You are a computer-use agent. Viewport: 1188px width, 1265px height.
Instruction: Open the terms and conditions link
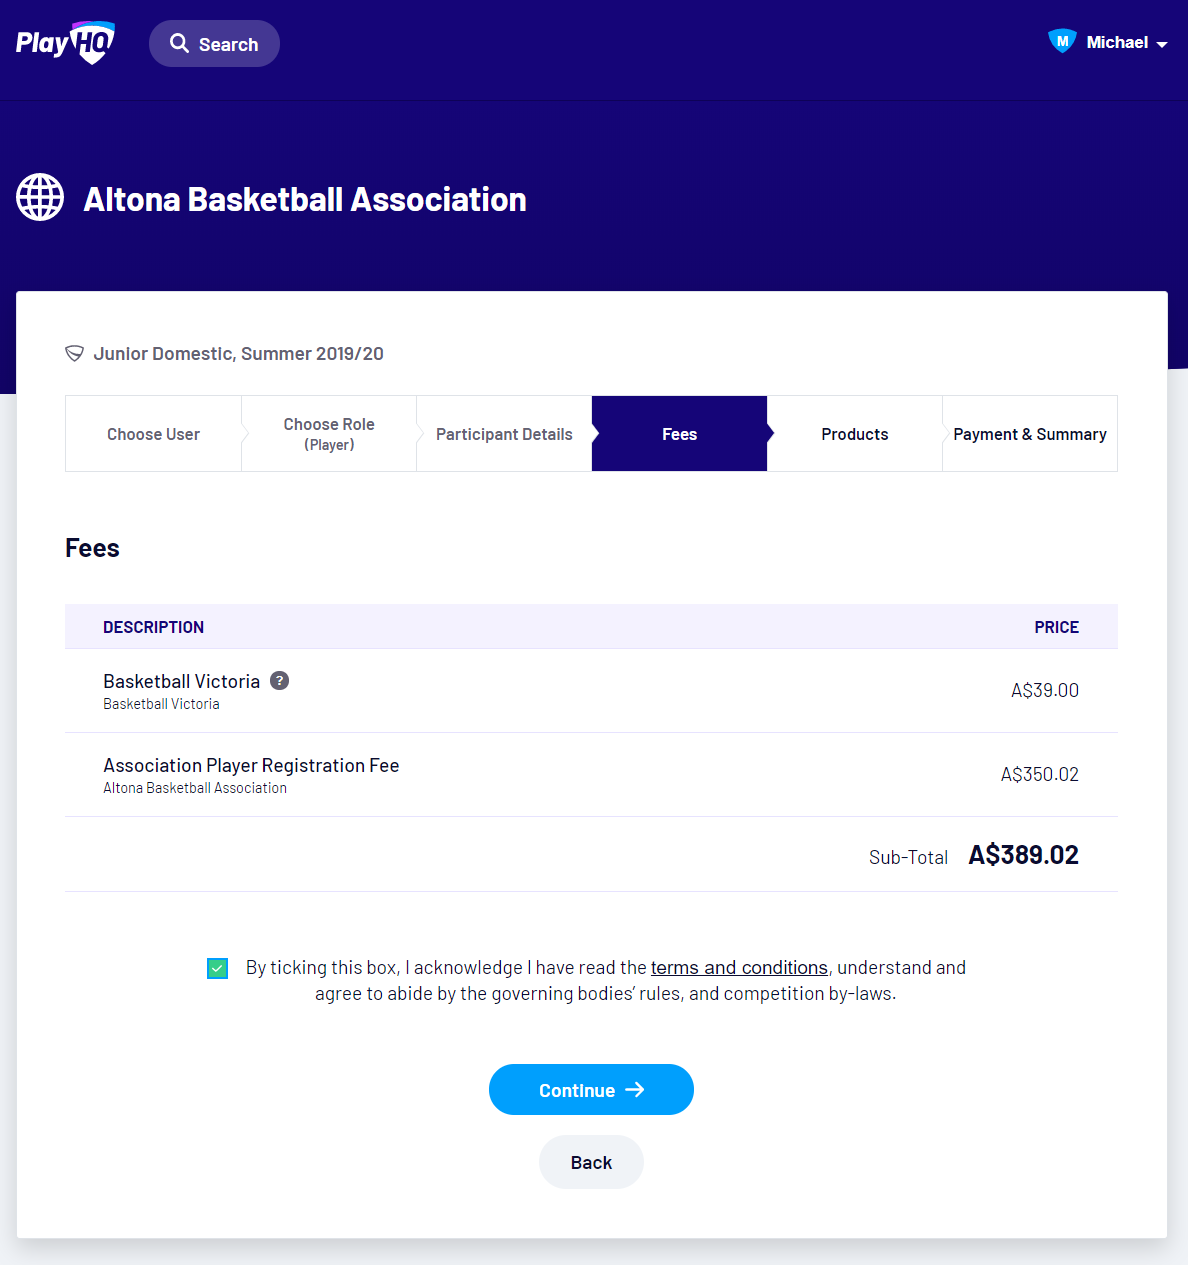click(x=739, y=968)
